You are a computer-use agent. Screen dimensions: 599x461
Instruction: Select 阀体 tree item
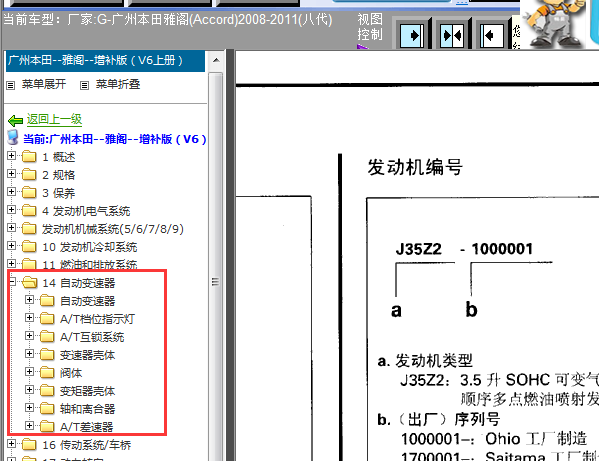(x=71, y=373)
